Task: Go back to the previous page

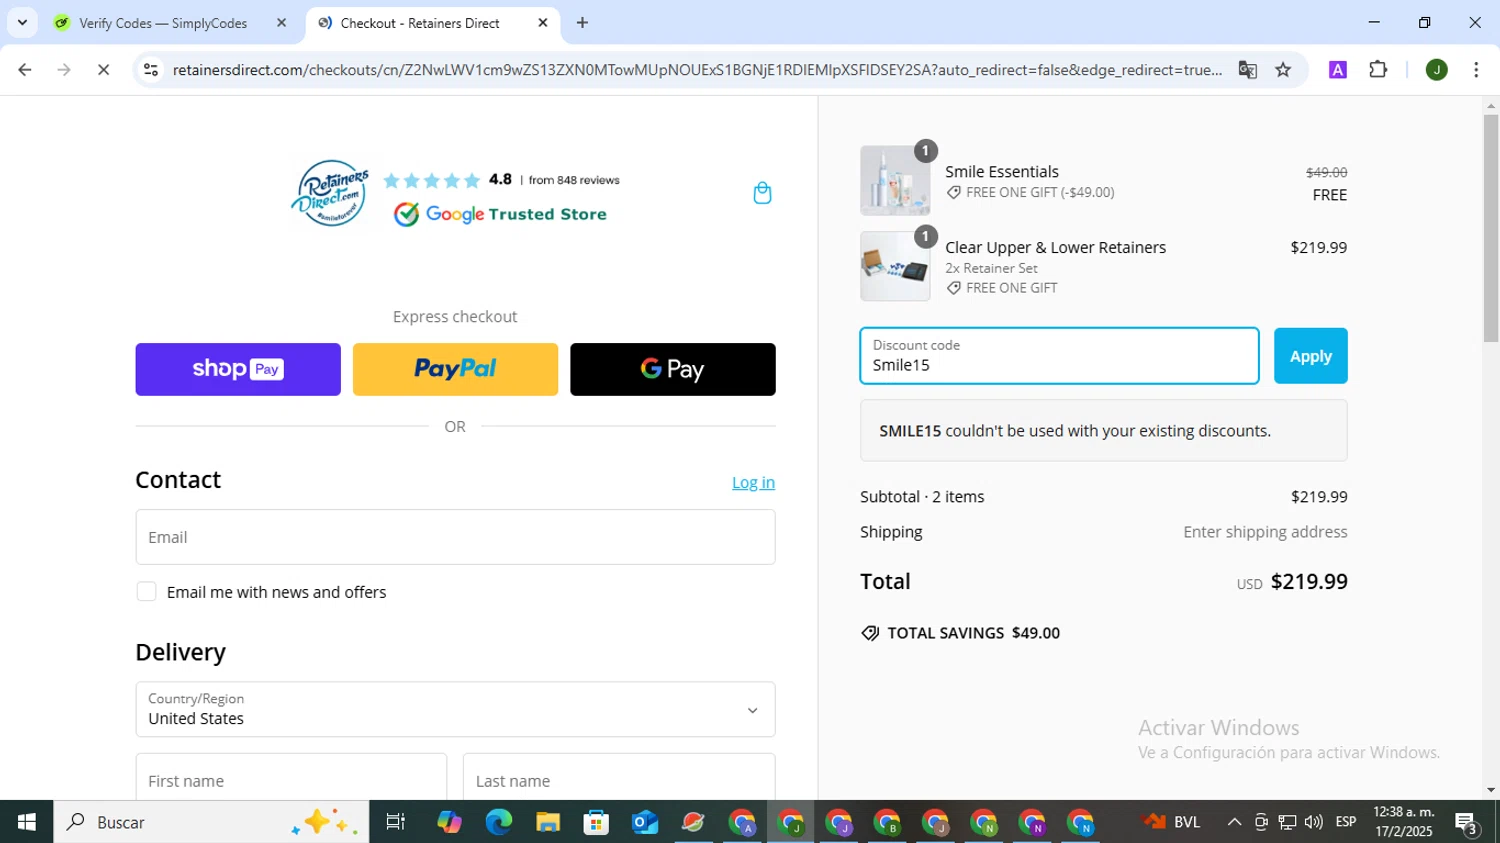Action: point(25,70)
